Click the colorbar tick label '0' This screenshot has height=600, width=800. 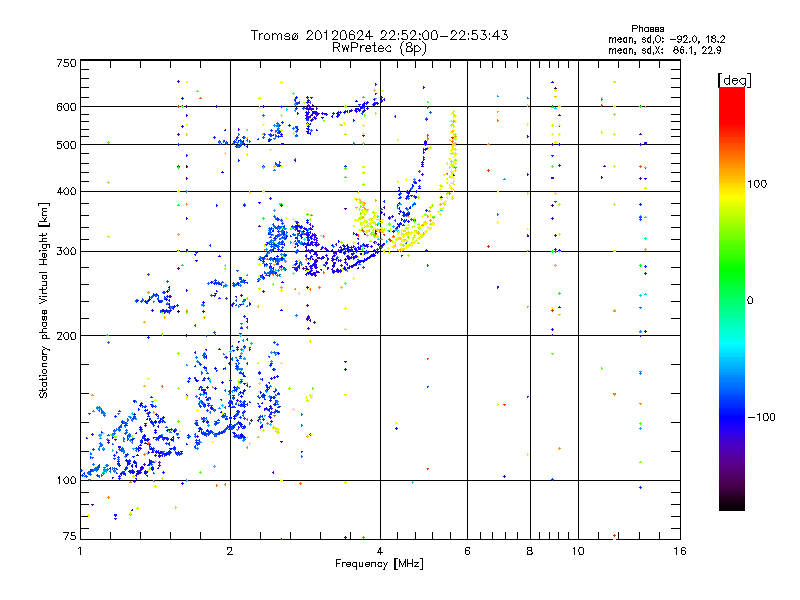click(x=749, y=301)
